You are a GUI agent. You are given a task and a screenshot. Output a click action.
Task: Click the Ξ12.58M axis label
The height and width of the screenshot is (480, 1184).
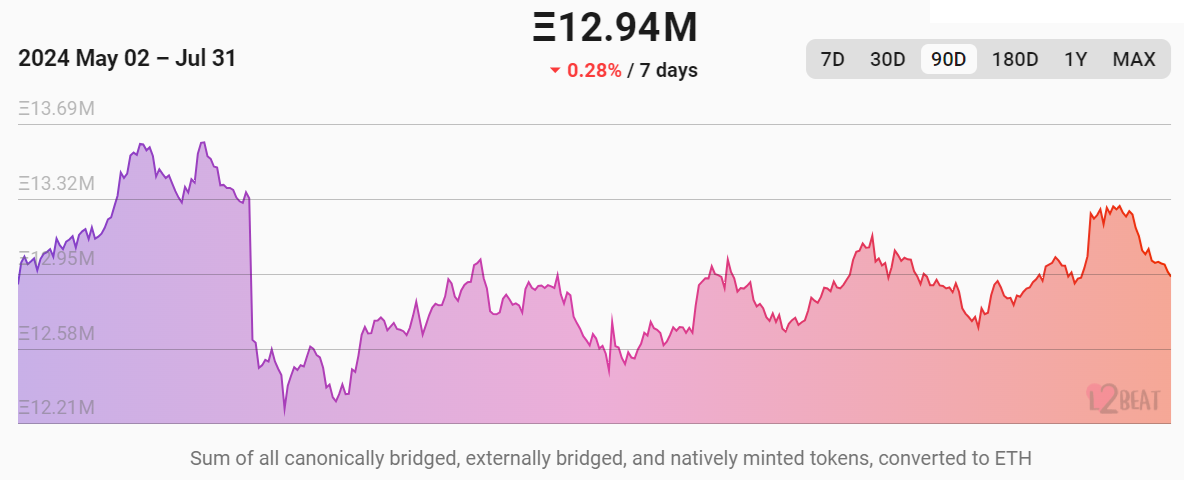point(57,333)
